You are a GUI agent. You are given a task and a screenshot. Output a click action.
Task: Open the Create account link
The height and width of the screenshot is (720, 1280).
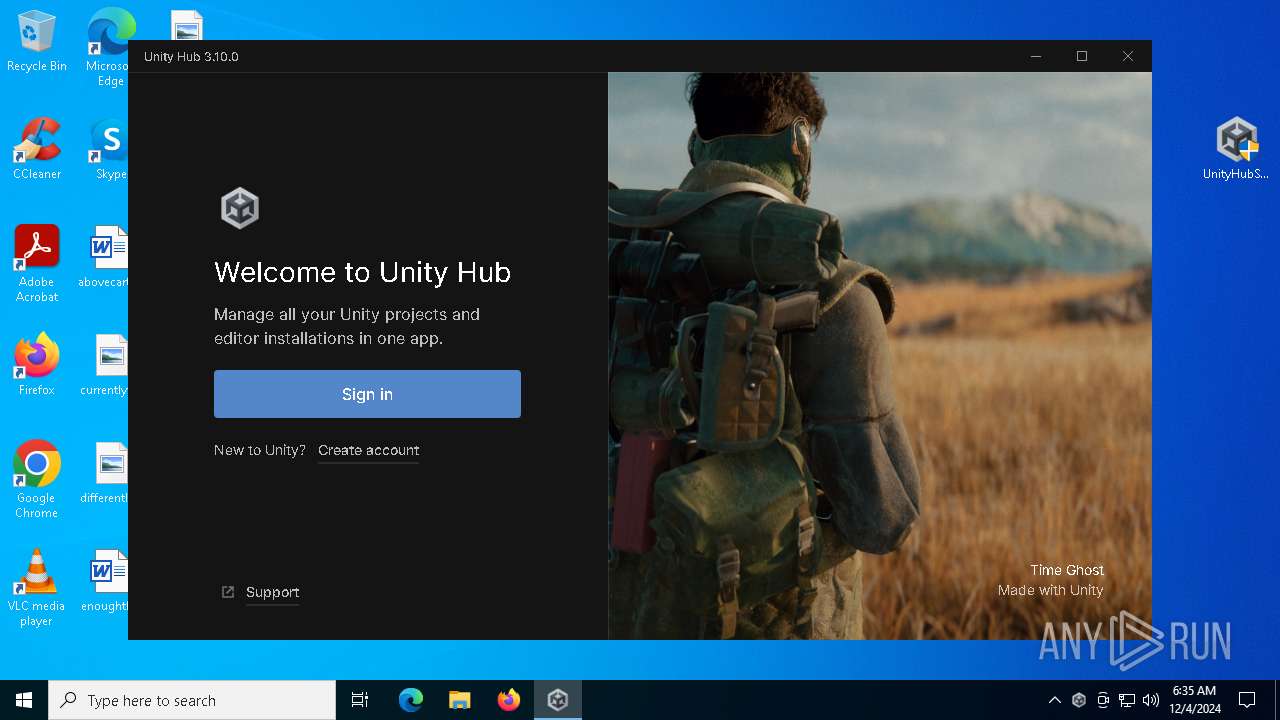[x=368, y=451]
